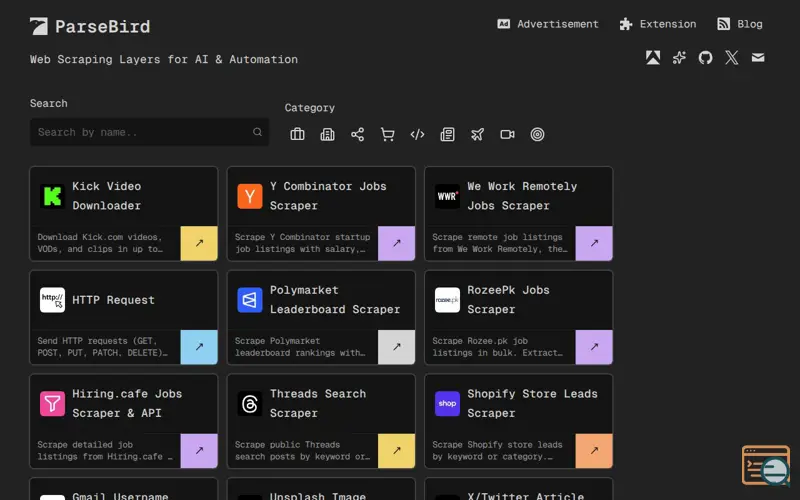Viewport: 800px width, 500px height.
Task: Open Y Combinator Jobs Scraper arrow button
Action: click(x=396, y=243)
